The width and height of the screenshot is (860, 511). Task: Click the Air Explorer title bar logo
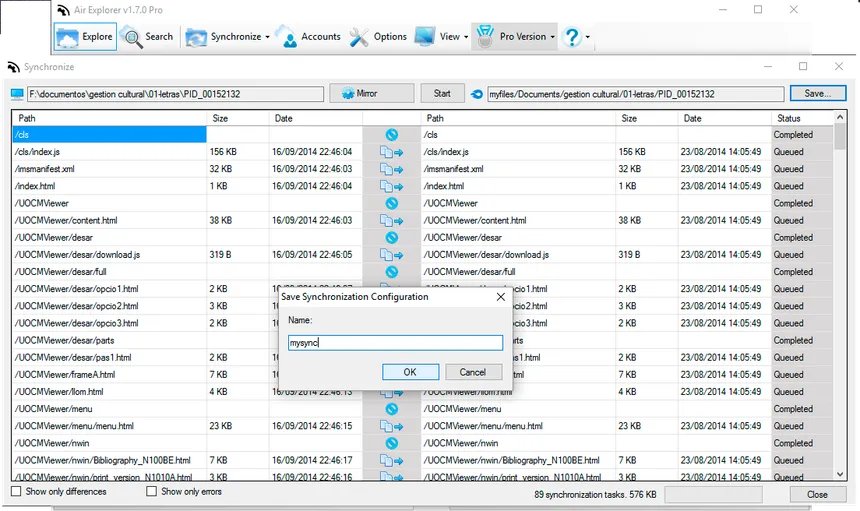click(64, 10)
